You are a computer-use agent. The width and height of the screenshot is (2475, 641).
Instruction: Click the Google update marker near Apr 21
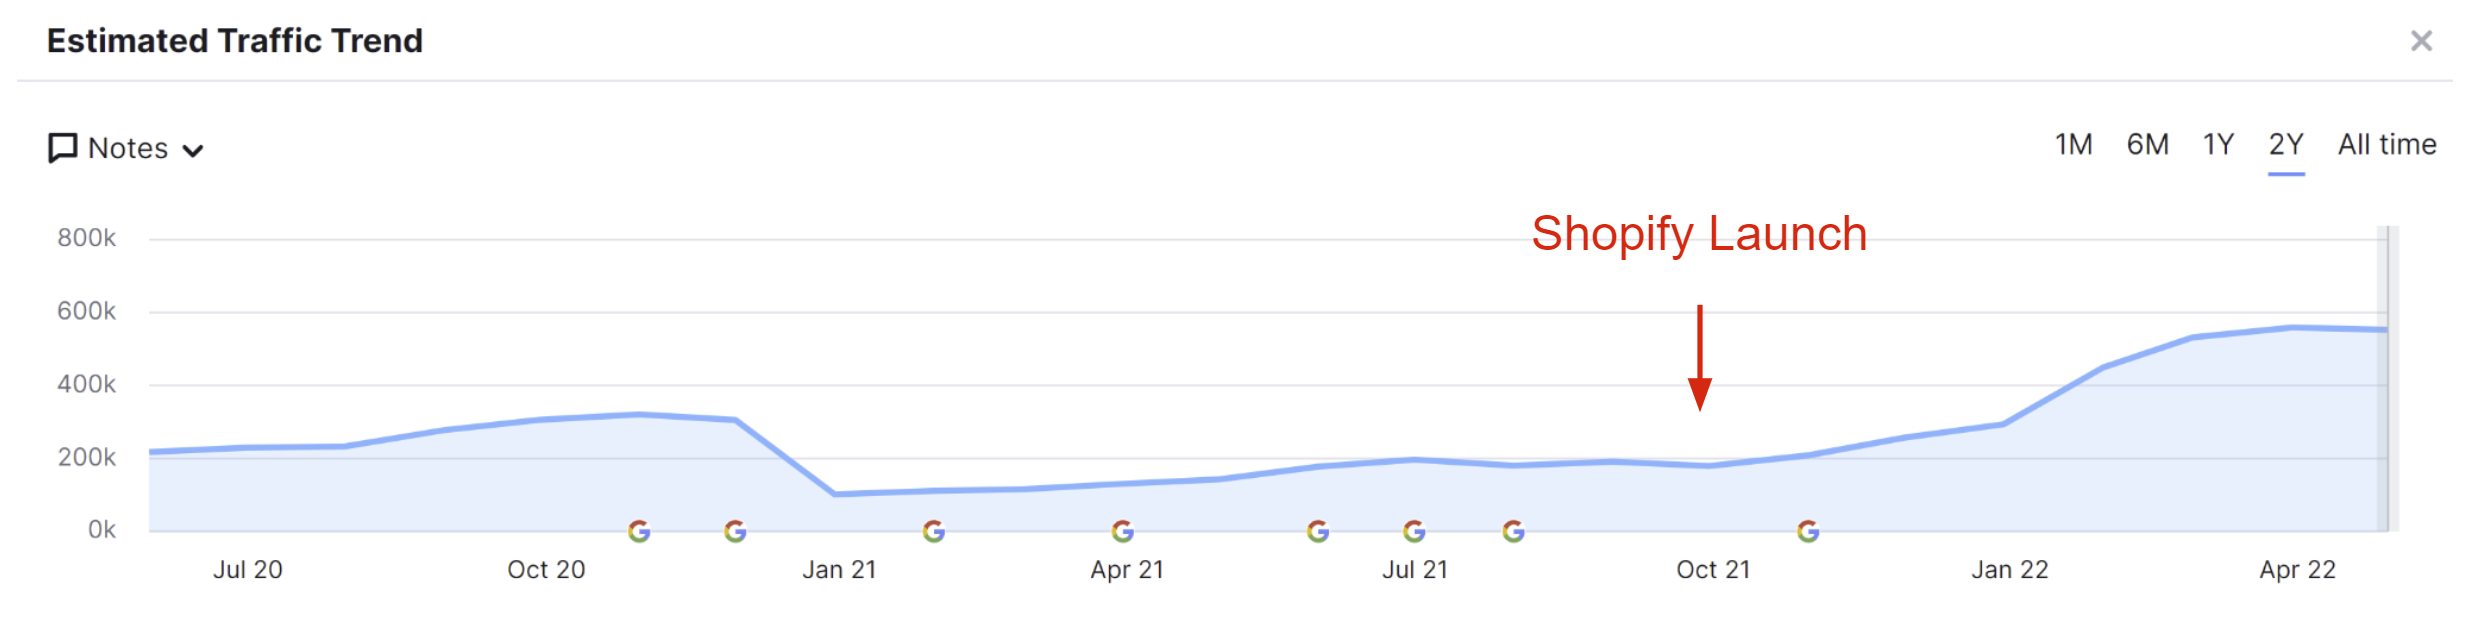pos(1123,531)
